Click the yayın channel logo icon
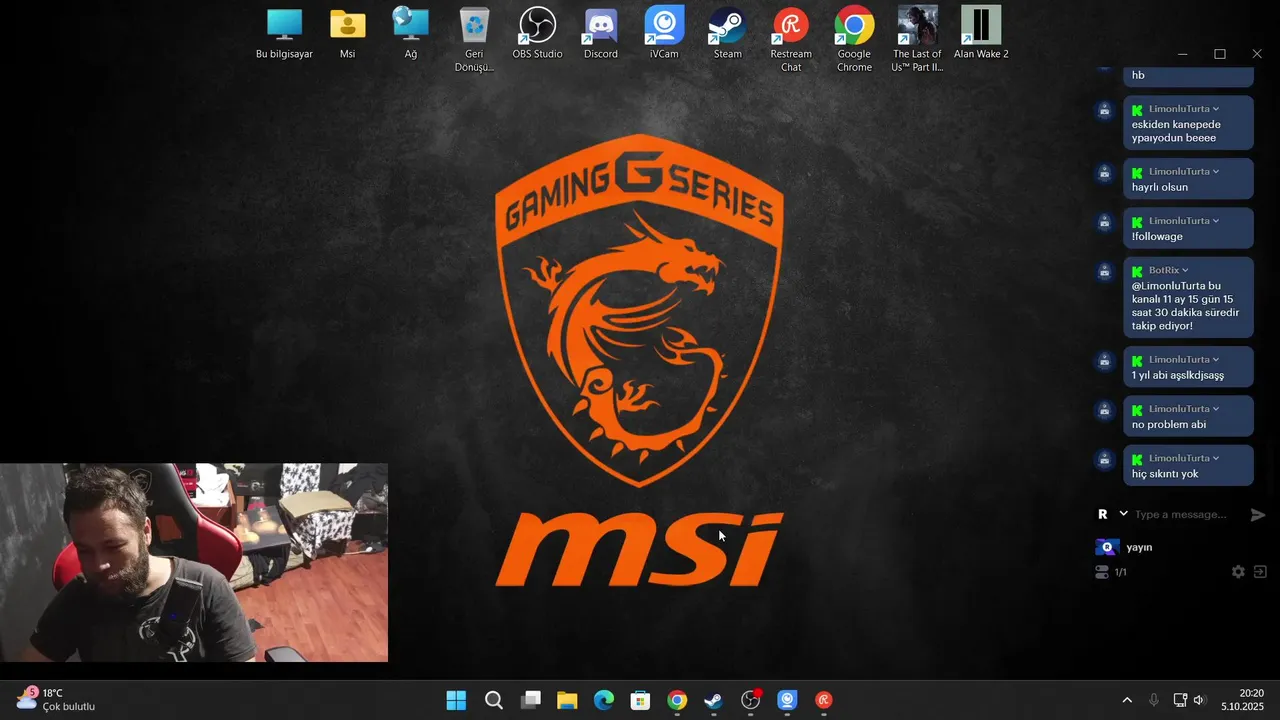This screenshot has width=1280, height=720. (1106, 547)
